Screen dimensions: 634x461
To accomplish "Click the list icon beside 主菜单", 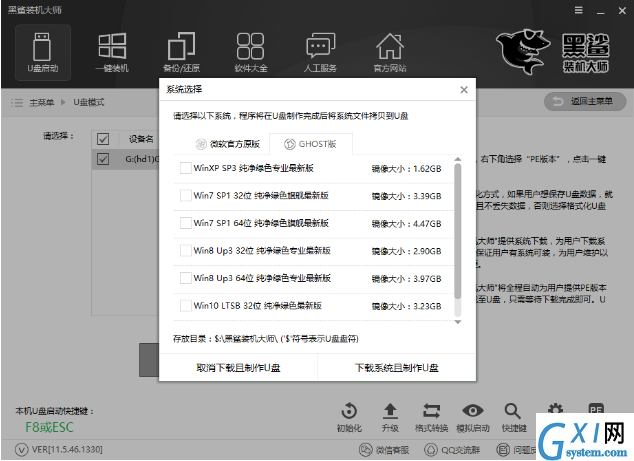I will point(17,103).
